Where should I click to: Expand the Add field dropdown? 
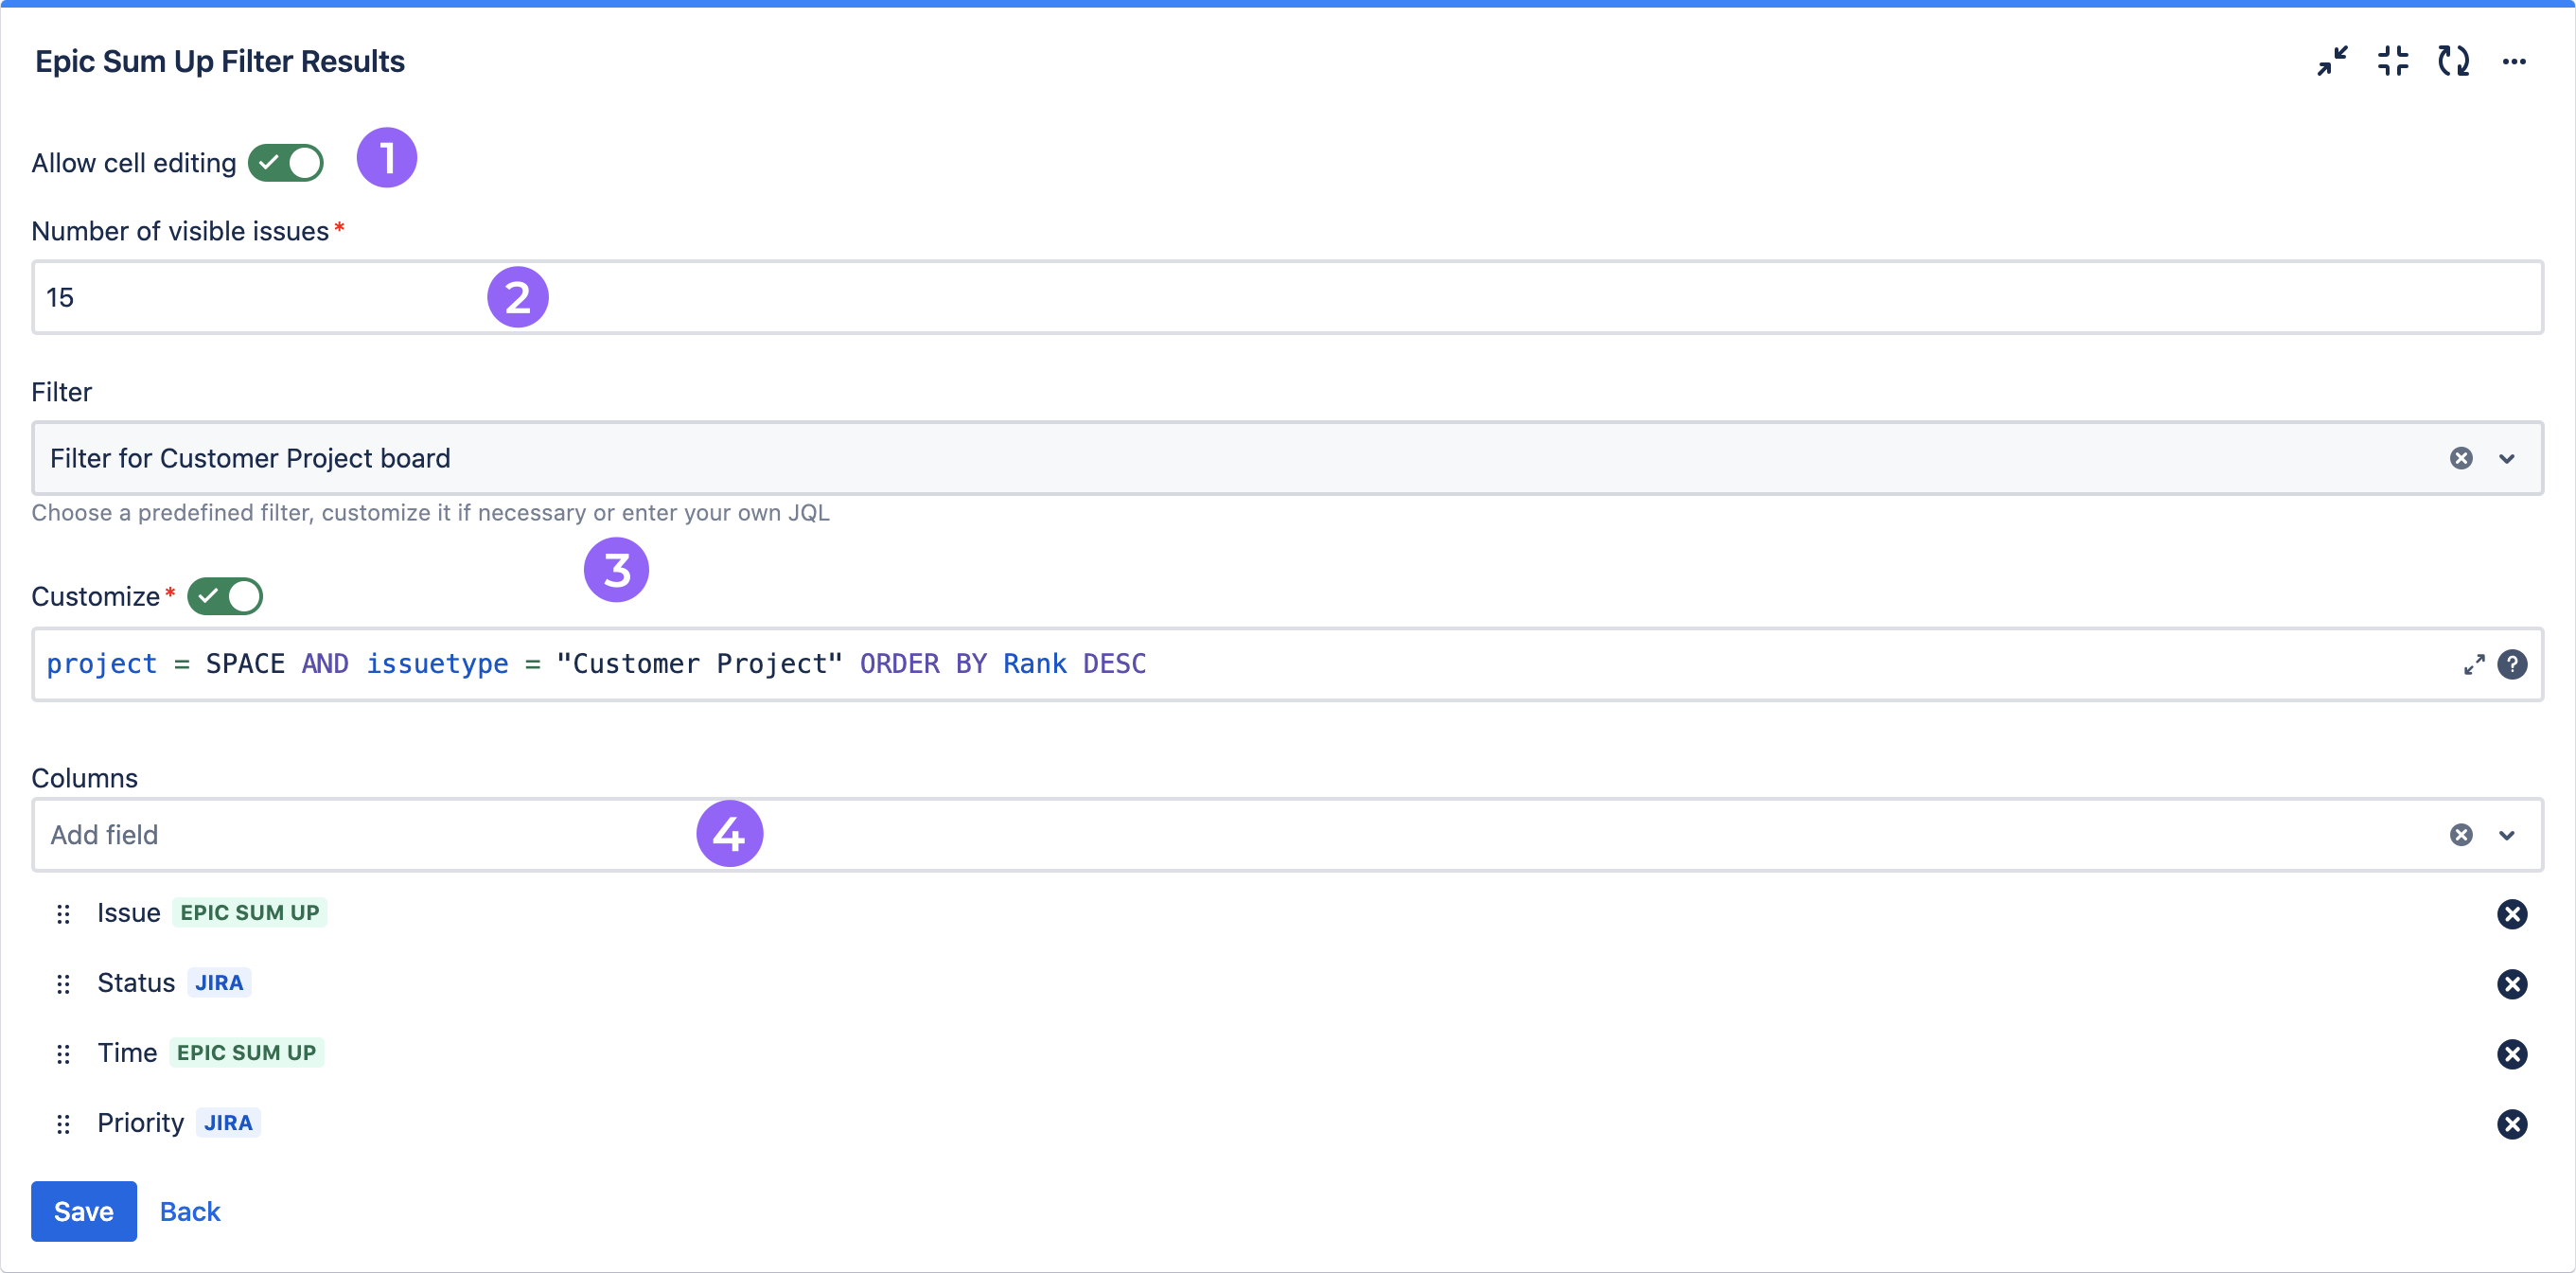point(2507,834)
